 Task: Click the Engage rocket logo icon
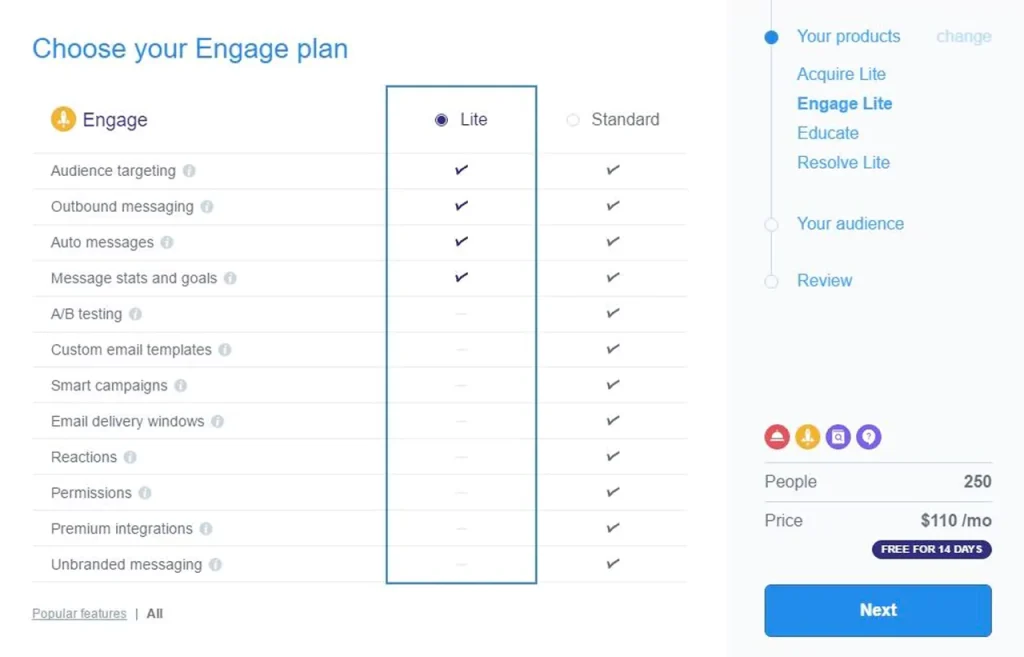click(x=63, y=120)
